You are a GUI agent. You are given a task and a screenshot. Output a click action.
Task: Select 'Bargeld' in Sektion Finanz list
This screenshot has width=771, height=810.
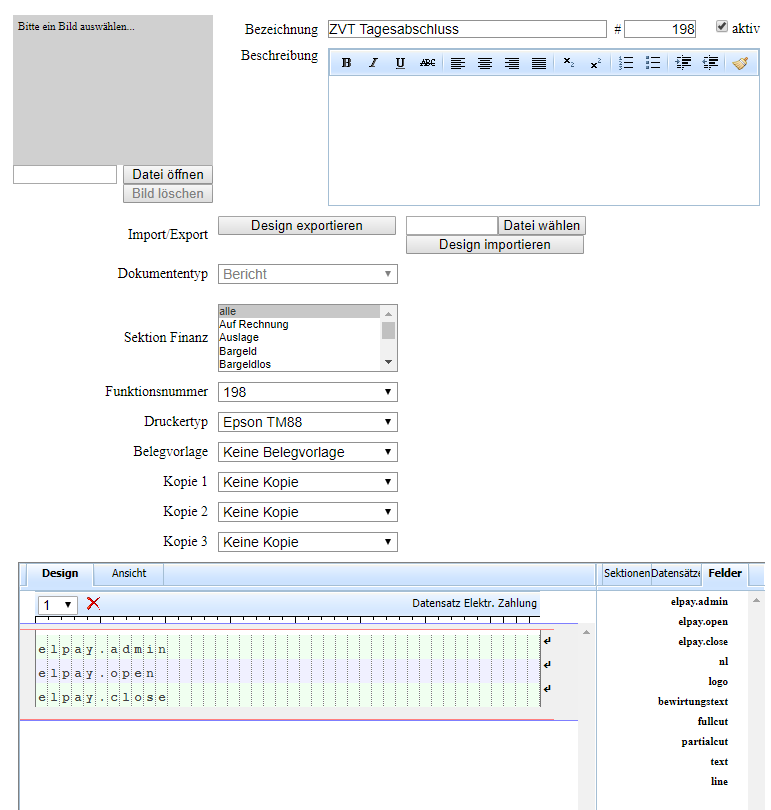[x=299, y=351]
